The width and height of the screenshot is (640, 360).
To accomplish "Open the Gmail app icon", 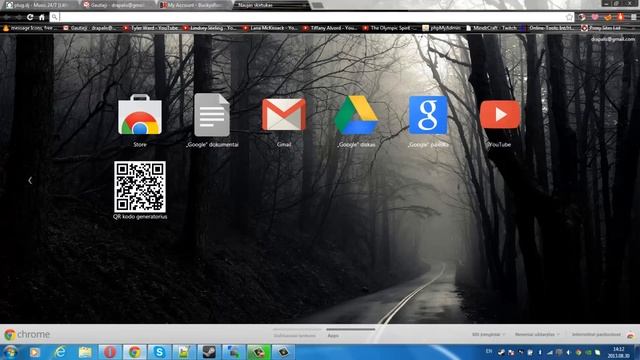I will click(x=284, y=115).
